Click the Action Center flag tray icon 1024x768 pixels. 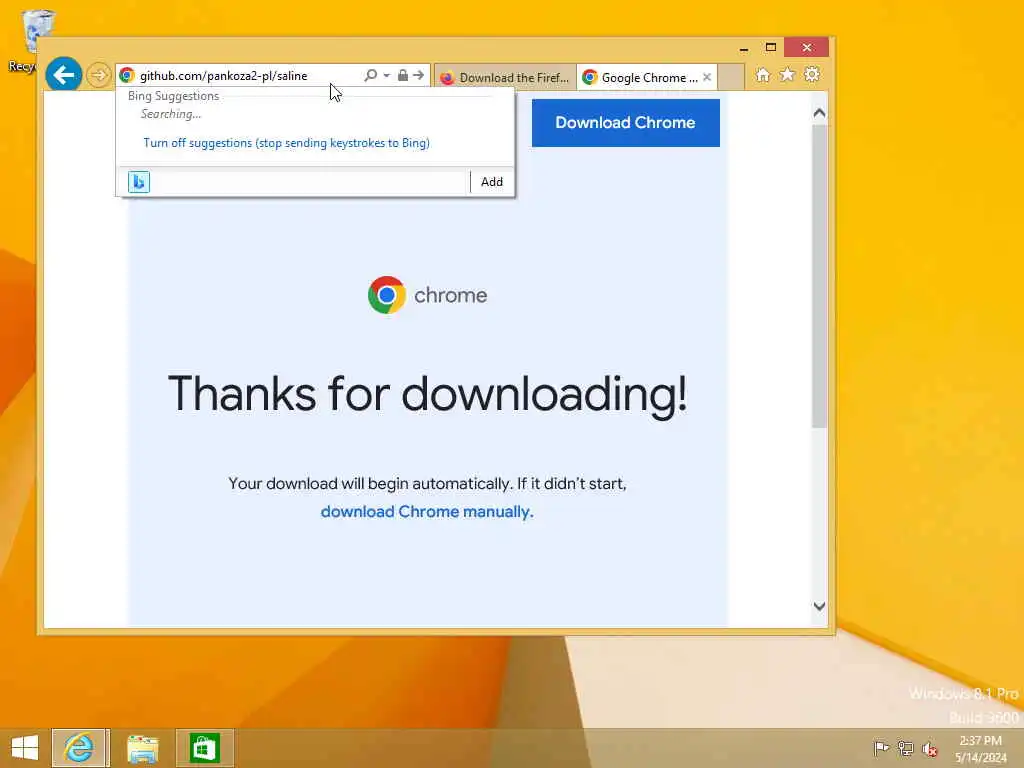(881, 748)
